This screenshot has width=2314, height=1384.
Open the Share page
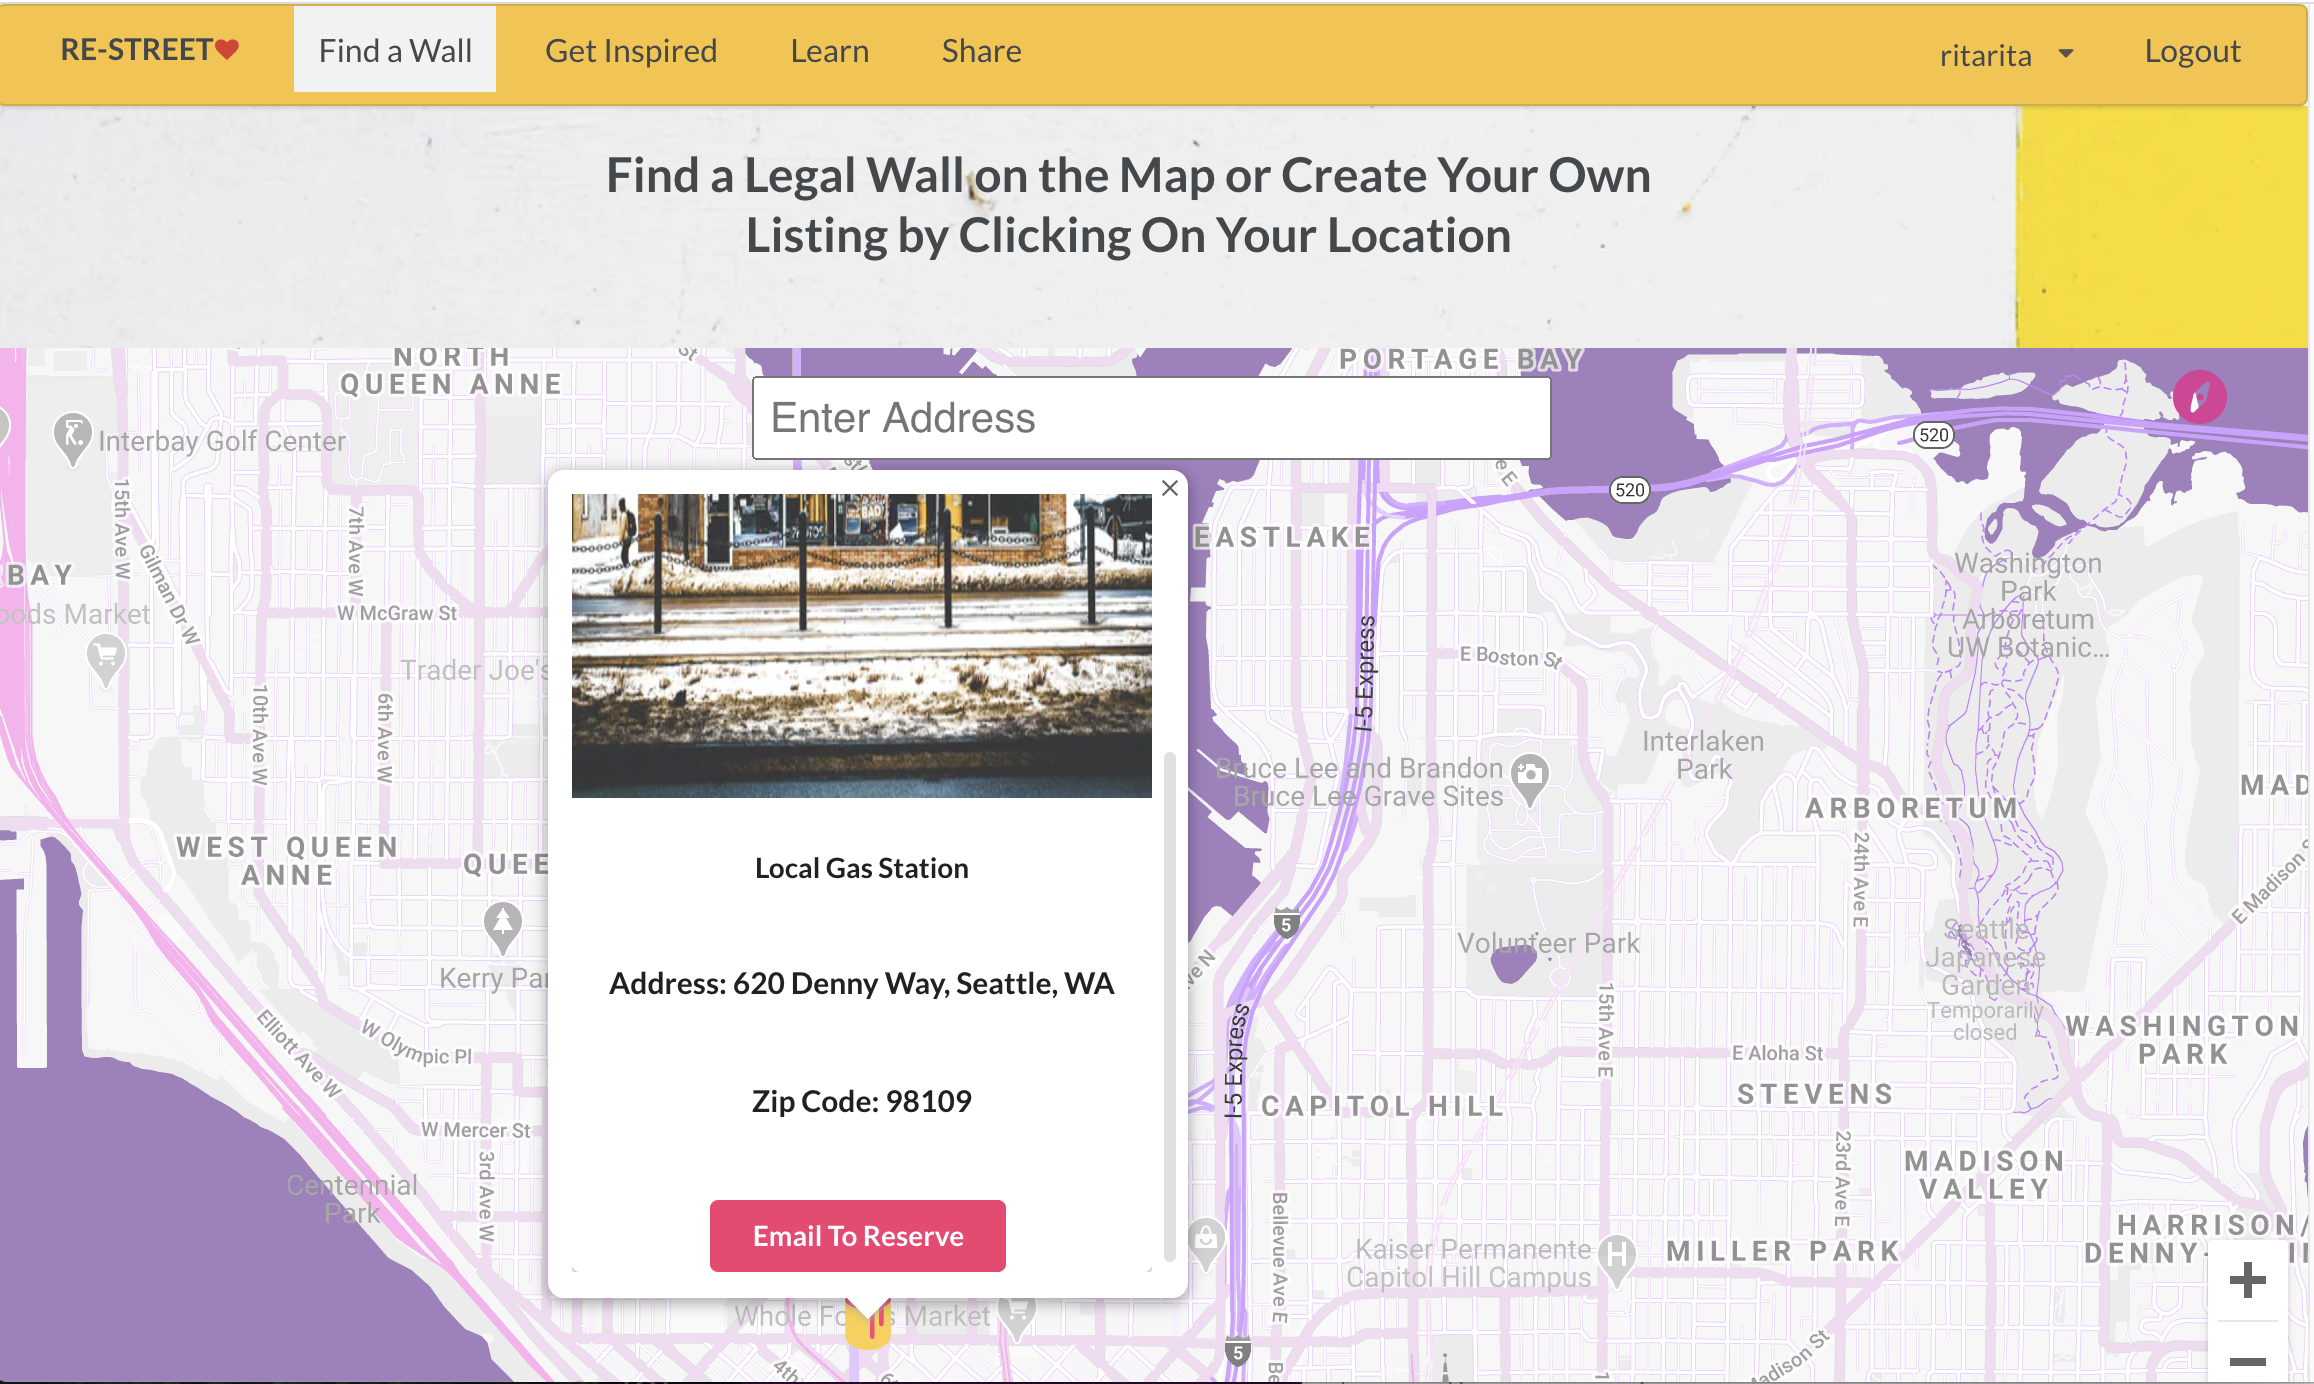982,51
